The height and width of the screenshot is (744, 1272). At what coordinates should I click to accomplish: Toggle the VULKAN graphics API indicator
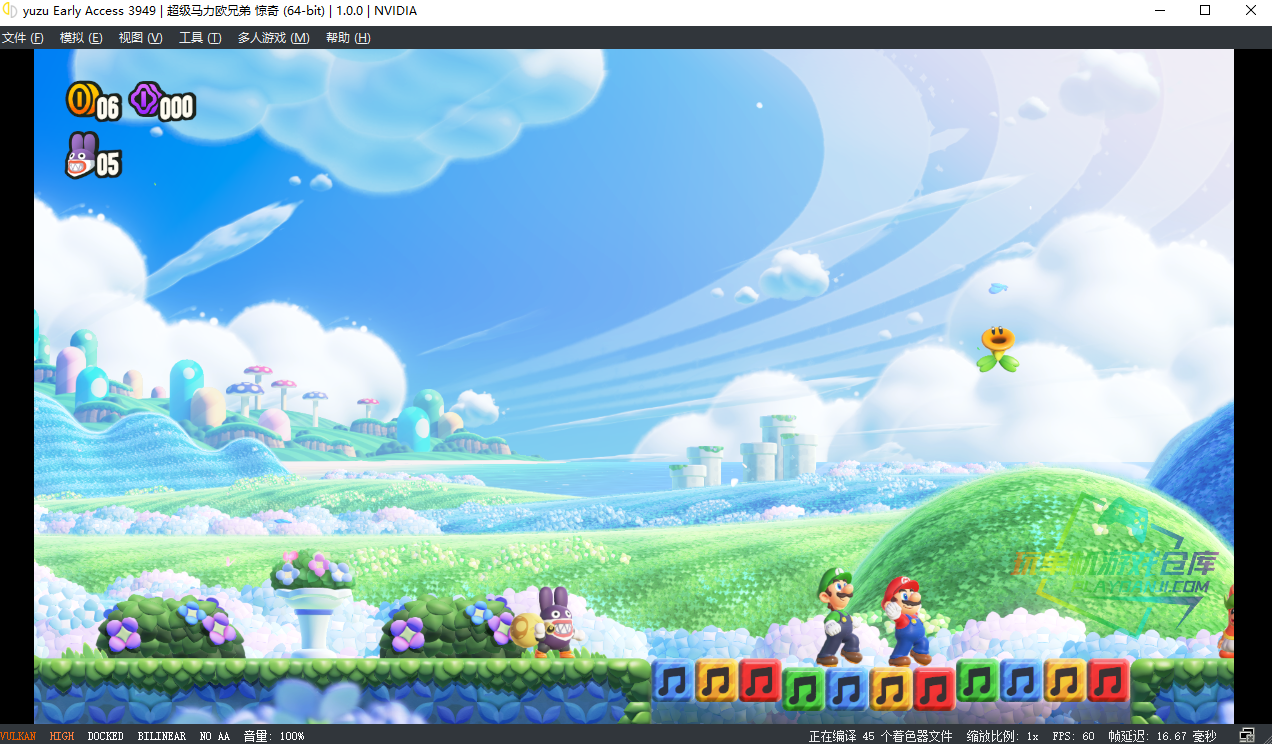(x=18, y=735)
